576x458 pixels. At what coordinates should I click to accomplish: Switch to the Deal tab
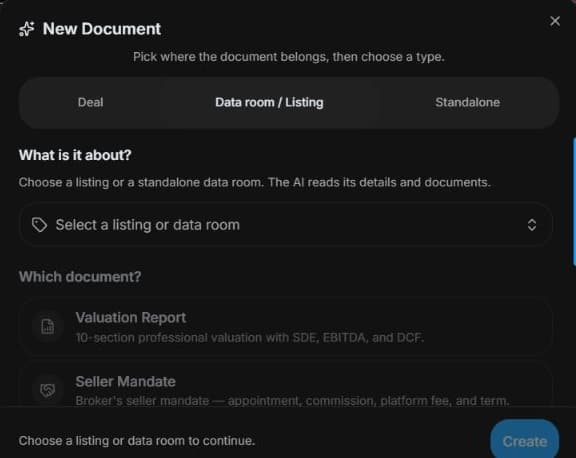[90, 102]
